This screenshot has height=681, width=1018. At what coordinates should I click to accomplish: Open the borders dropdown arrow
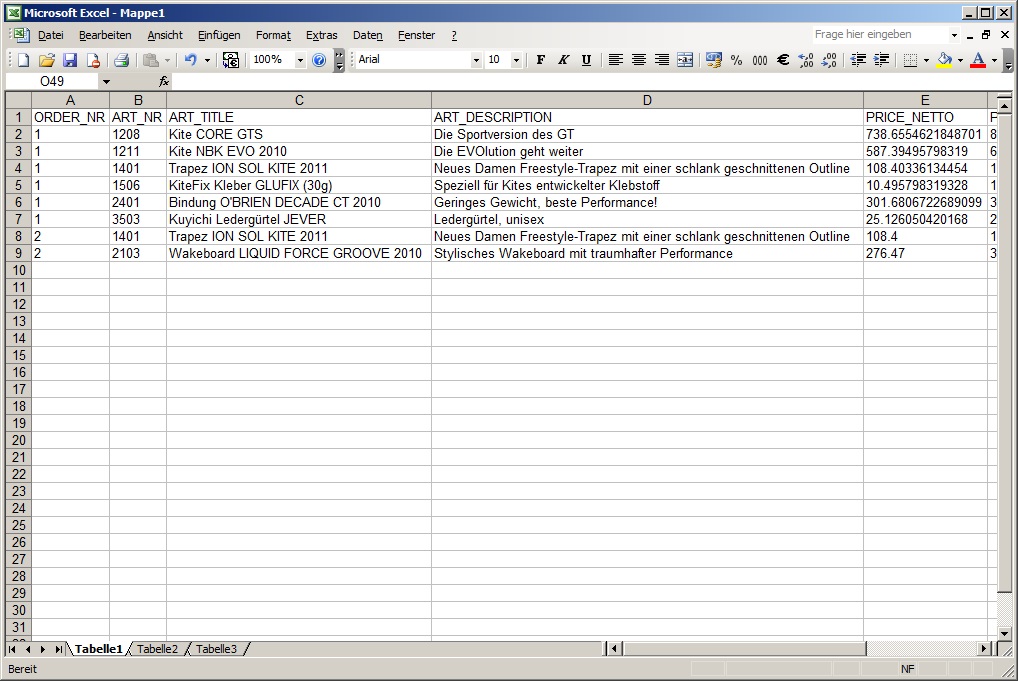tap(926, 60)
